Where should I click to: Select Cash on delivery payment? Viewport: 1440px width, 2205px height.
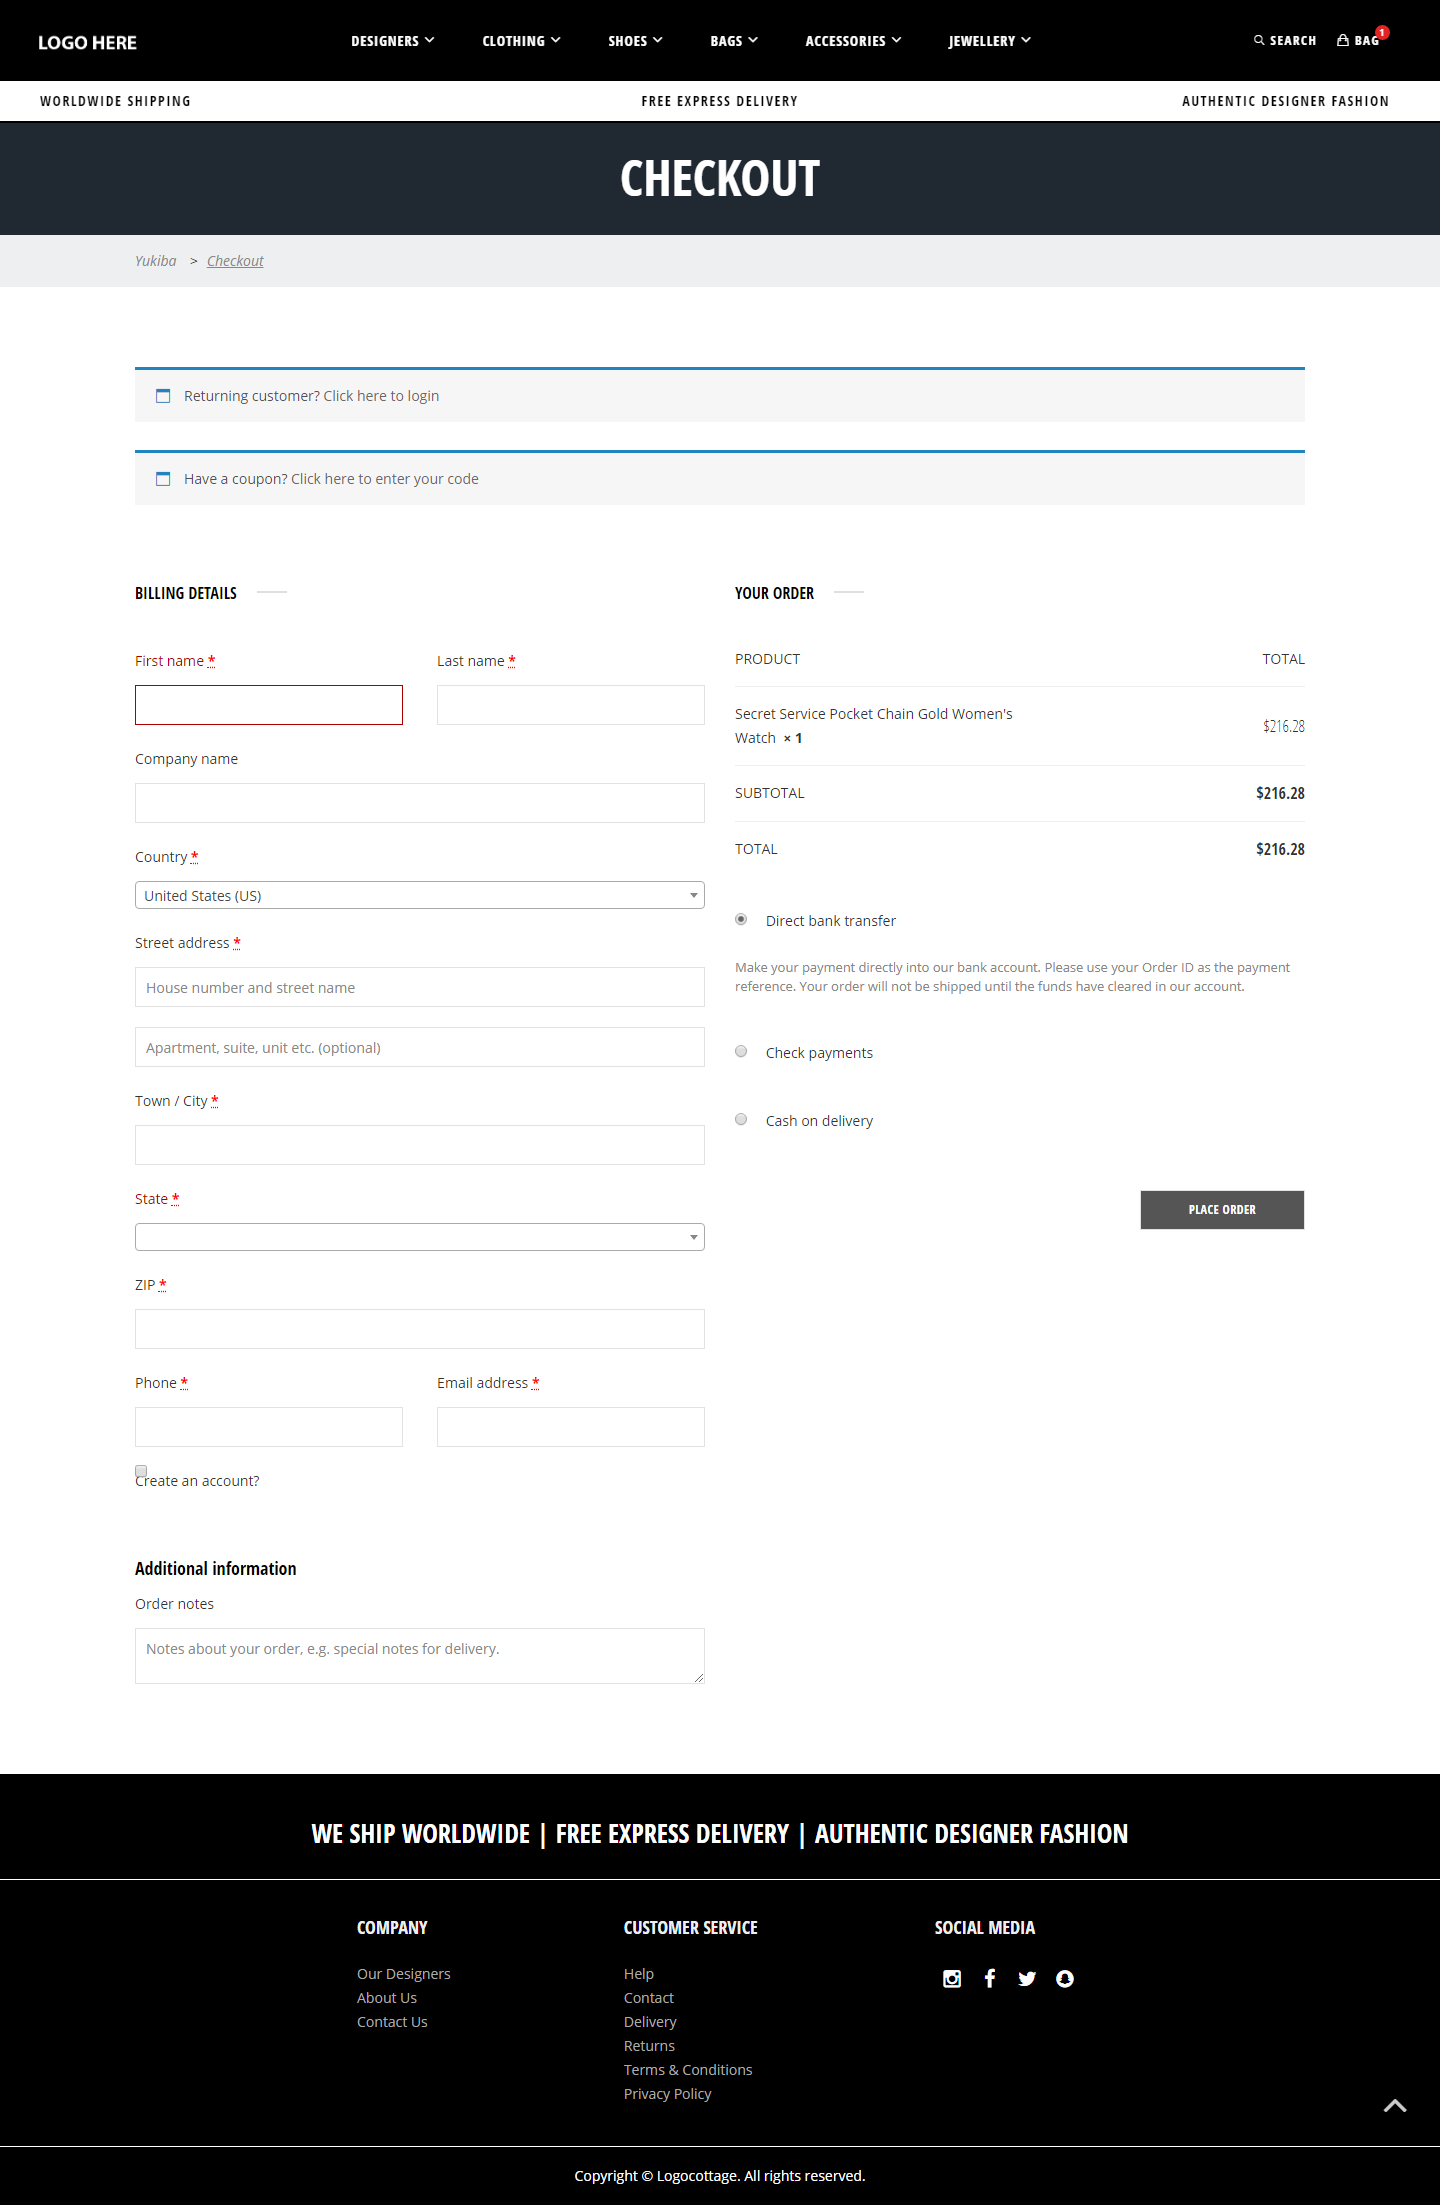click(x=741, y=1120)
